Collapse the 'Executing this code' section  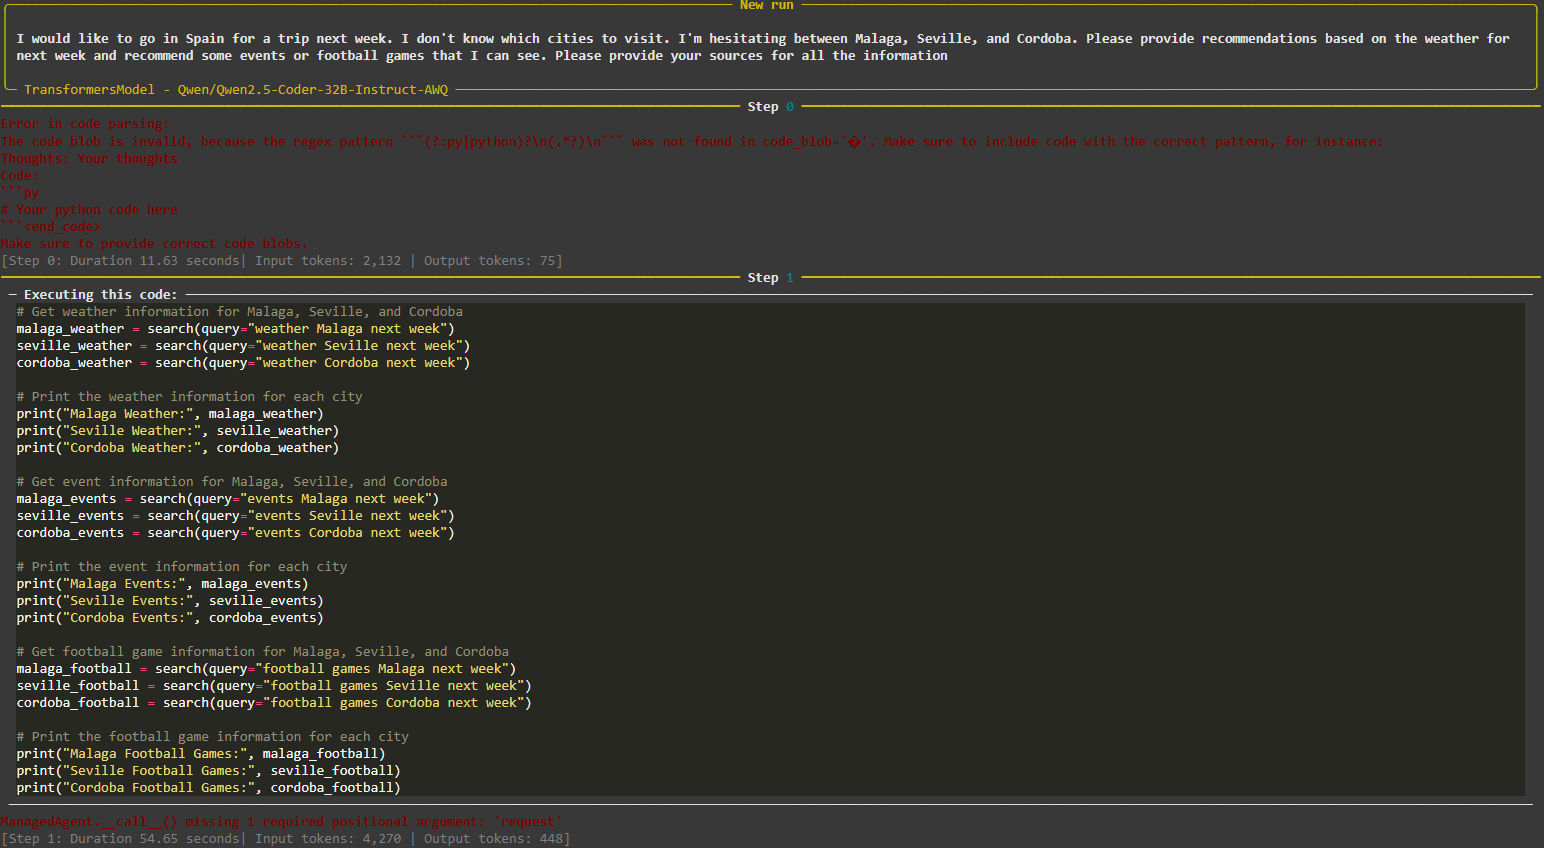pyautogui.click(x=12, y=294)
